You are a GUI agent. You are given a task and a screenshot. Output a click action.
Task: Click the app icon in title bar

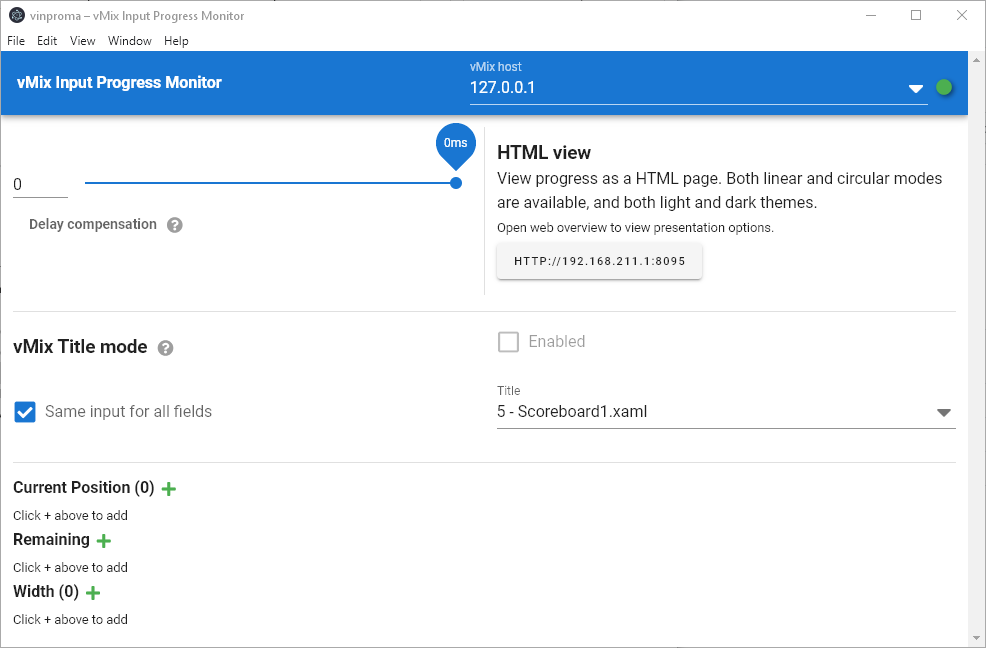(17, 15)
